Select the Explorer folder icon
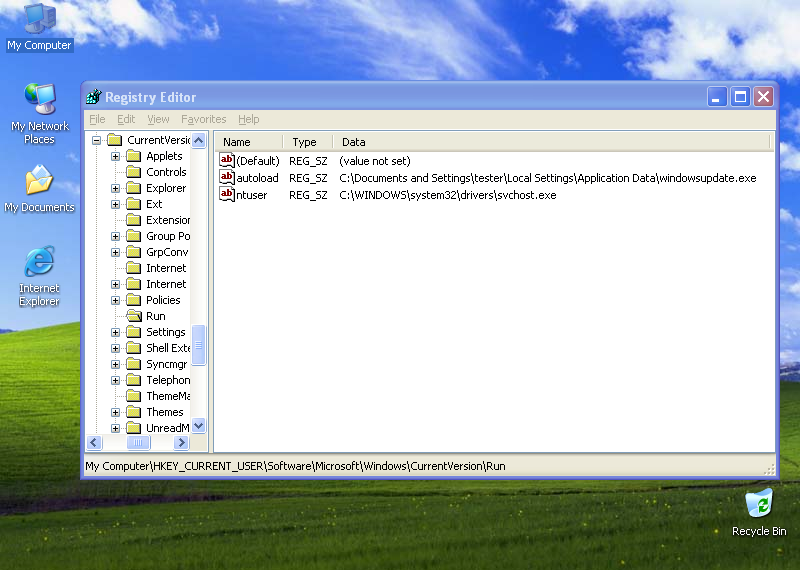The width and height of the screenshot is (800, 570). point(134,188)
